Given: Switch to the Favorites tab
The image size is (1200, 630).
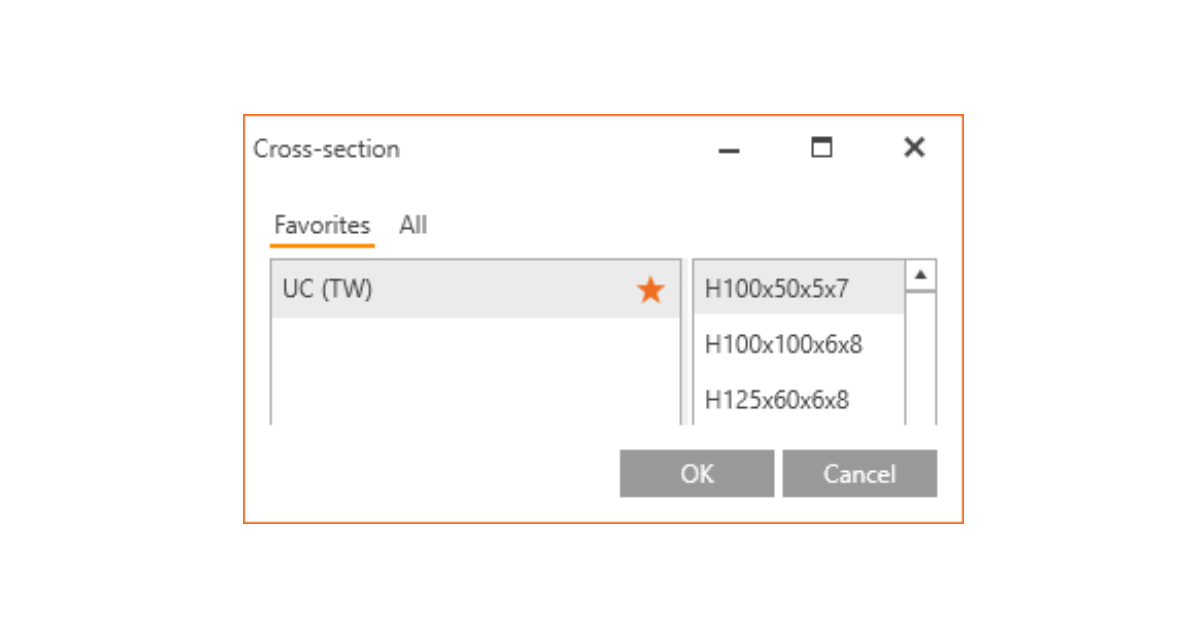Looking at the screenshot, I should pos(322,225).
